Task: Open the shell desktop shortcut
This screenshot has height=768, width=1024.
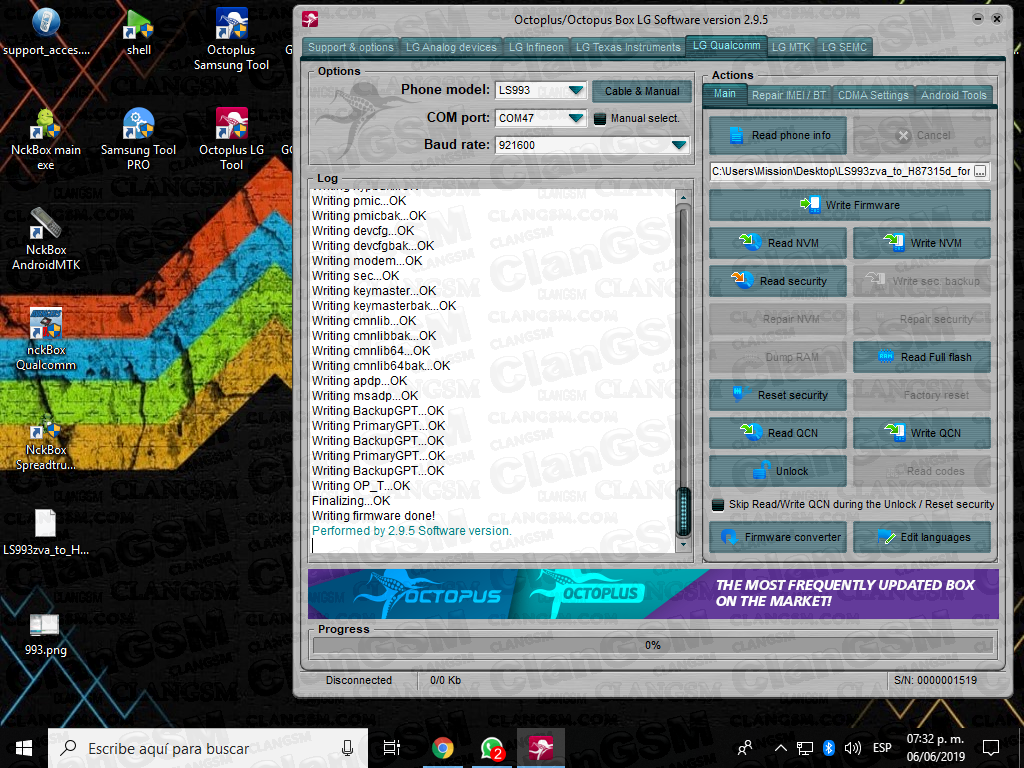Action: (138, 33)
